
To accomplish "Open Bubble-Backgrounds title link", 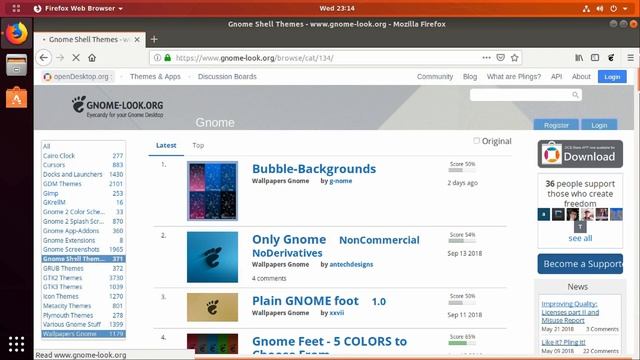I will tap(314, 169).
